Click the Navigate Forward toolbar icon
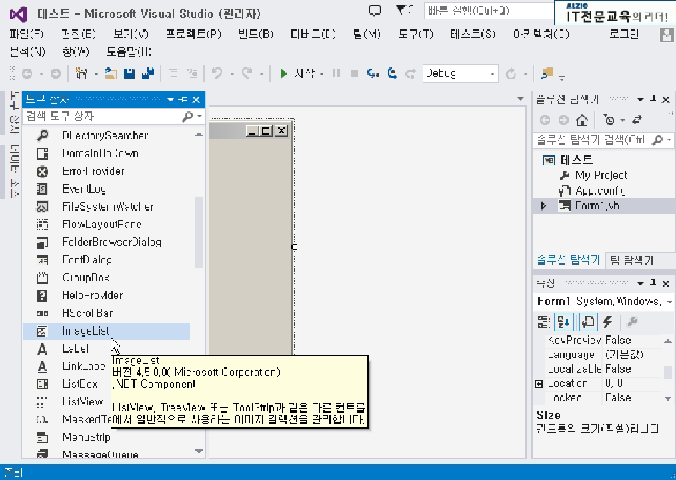 tap(56, 74)
